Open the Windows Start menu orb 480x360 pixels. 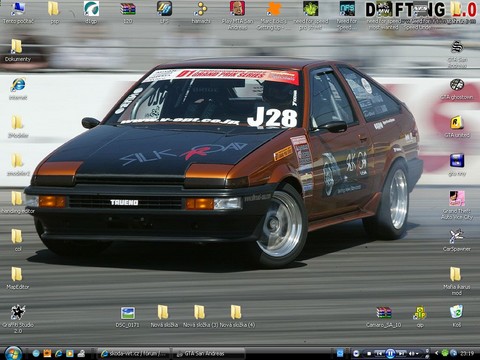13,353
